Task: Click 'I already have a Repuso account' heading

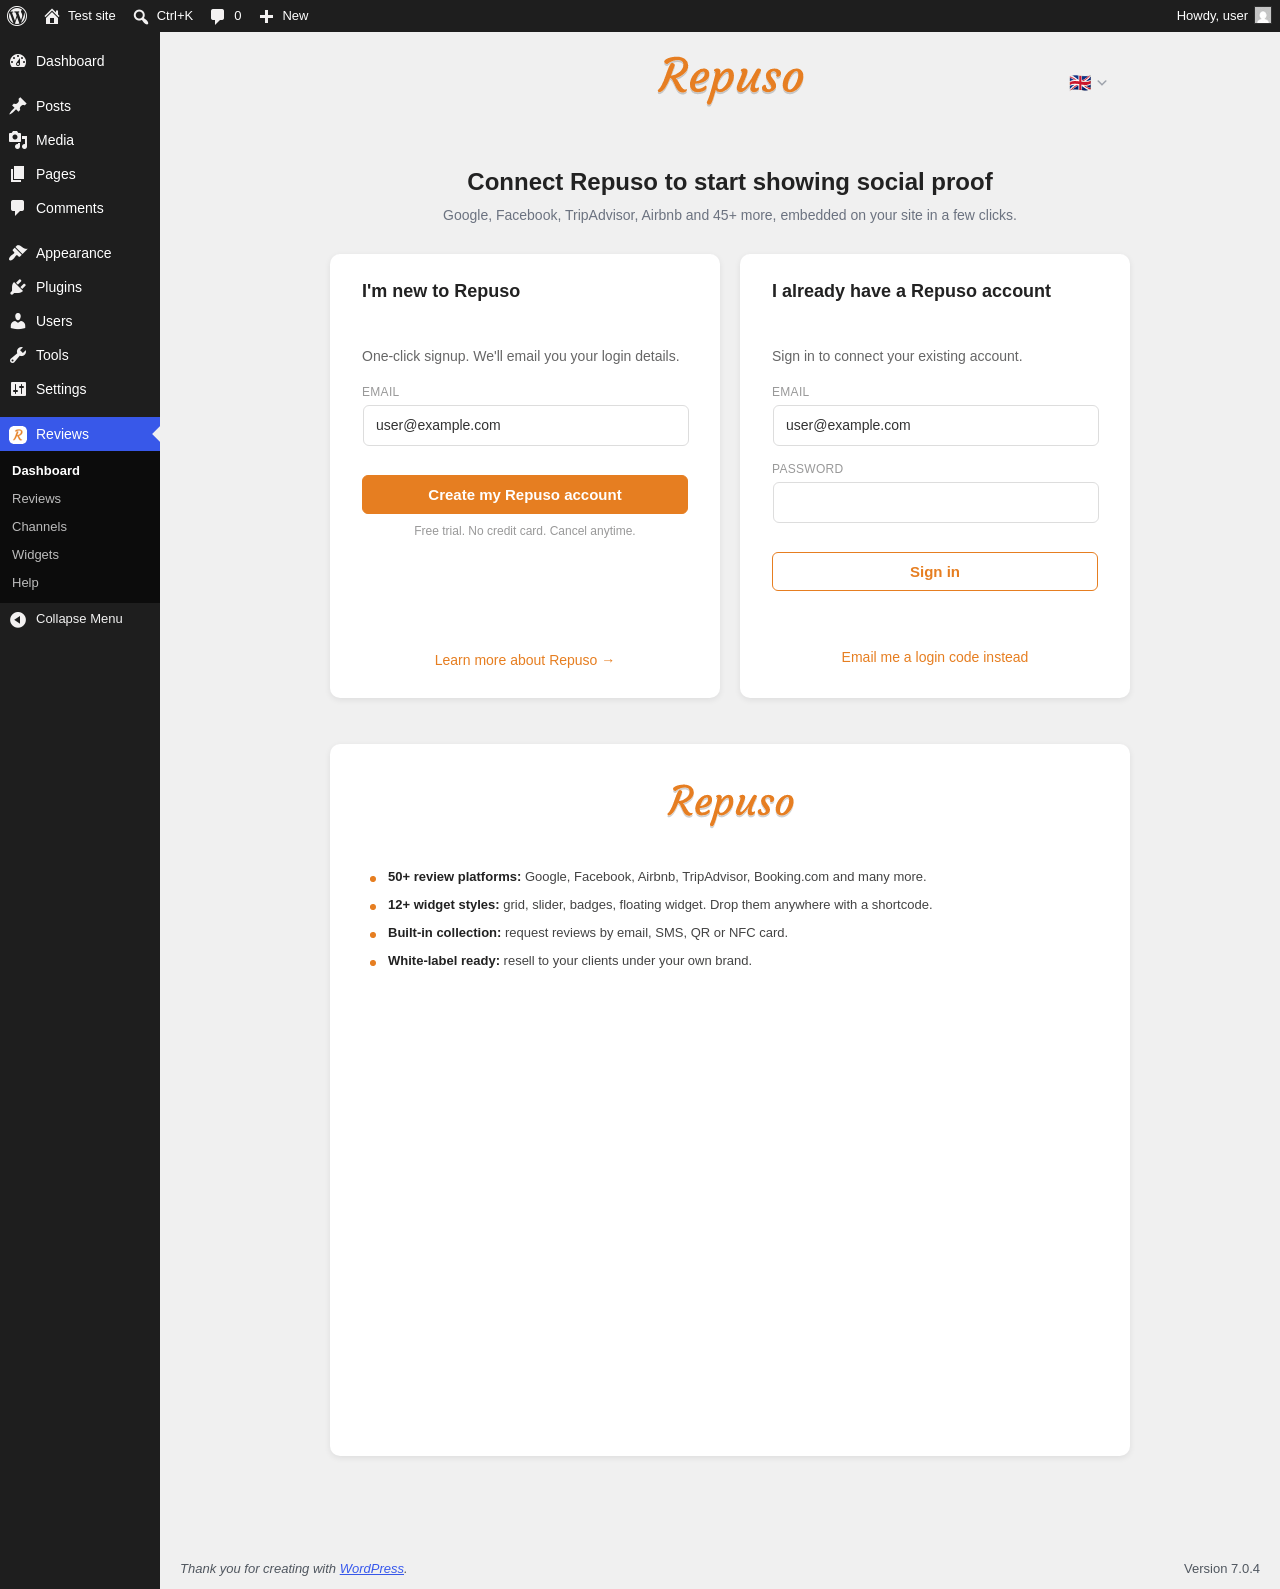Action: (911, 291)
